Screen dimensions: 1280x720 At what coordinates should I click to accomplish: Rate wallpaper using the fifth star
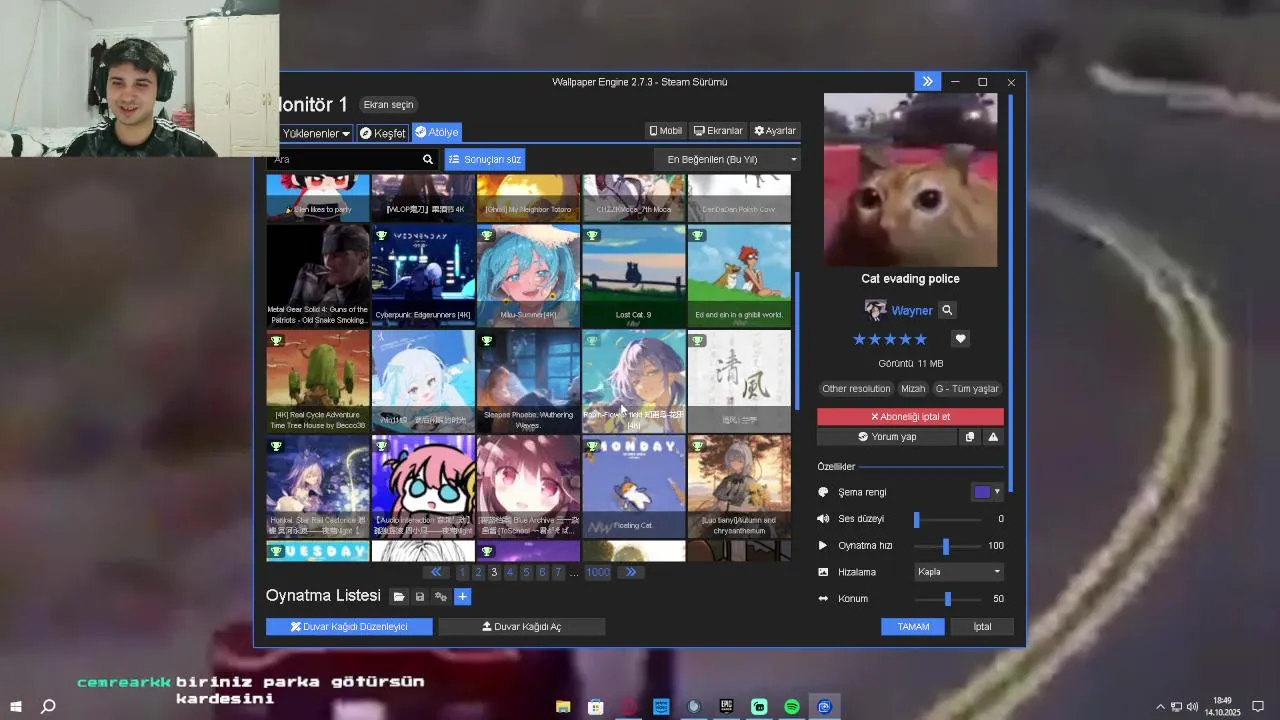click(921, 339)
